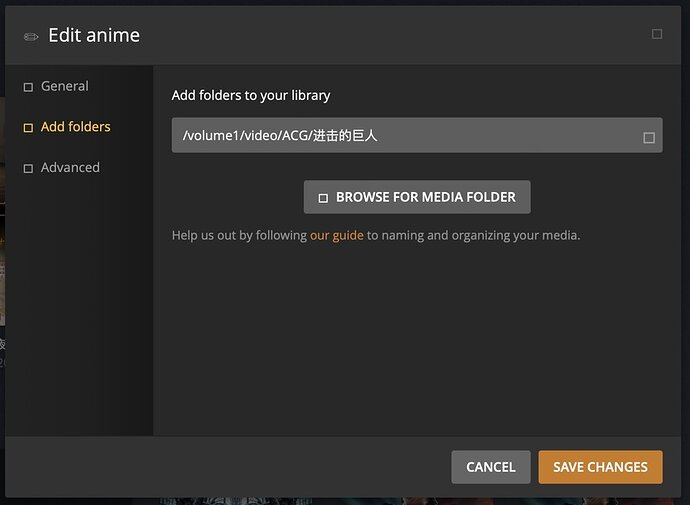This screenshot has height=505, width=690.
Task: Click the folder path field /volume1/video/ACG
Action: 417,135
